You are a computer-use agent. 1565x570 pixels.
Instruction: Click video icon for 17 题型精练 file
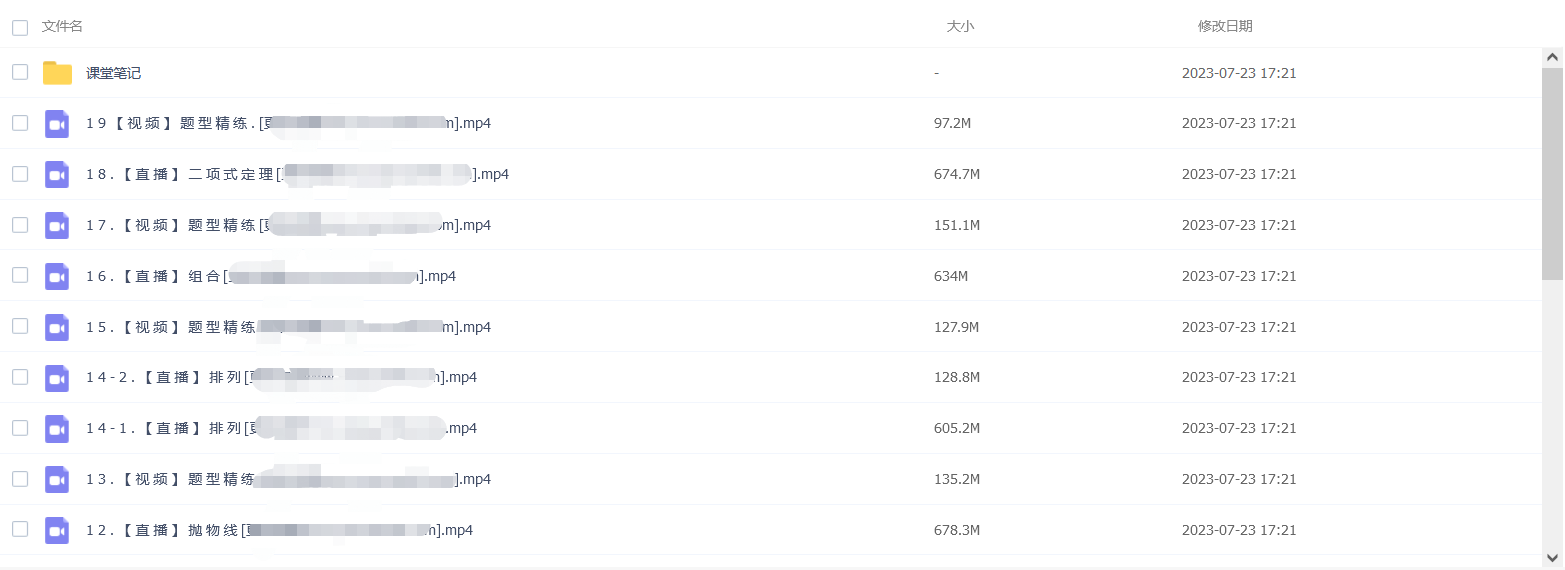click(x=57, y=226)
